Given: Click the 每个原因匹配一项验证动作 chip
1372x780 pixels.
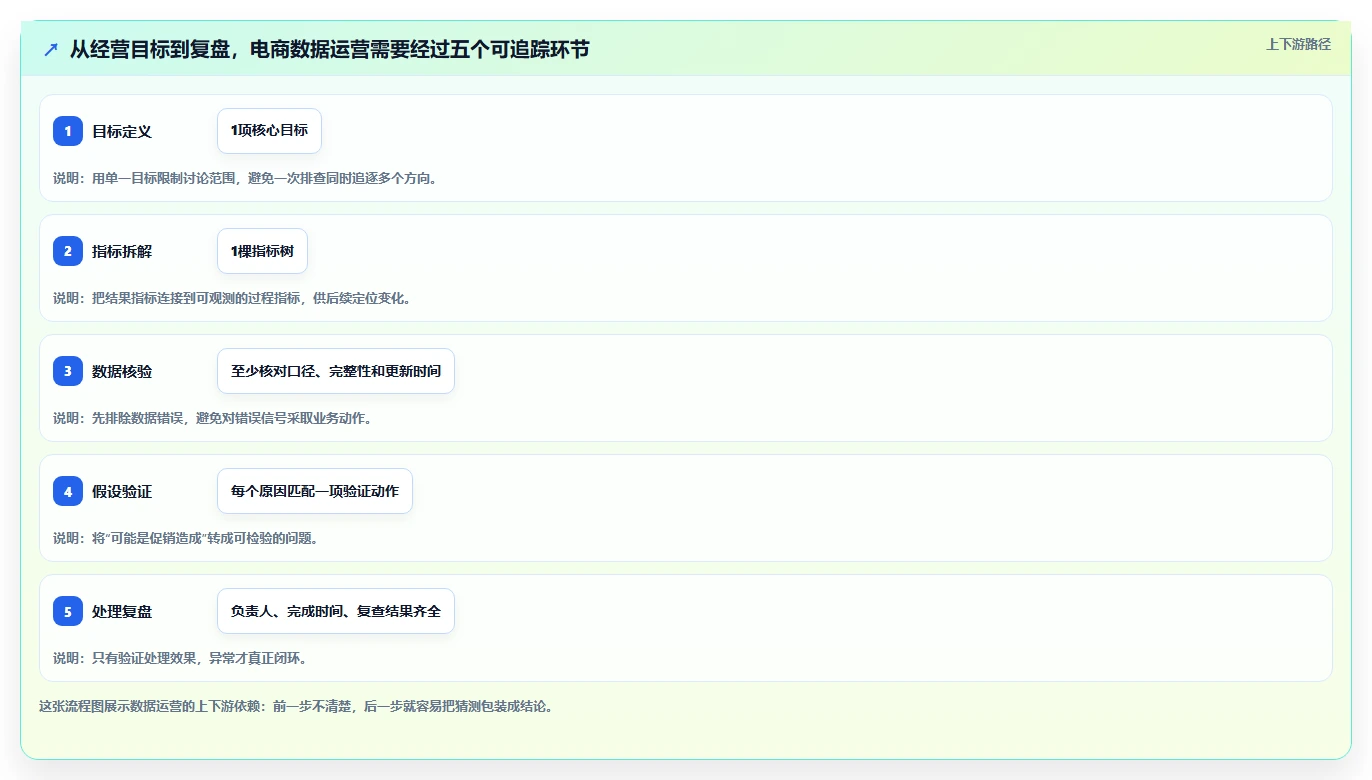Looking at the screenshot, I should [x=315, y=491].
